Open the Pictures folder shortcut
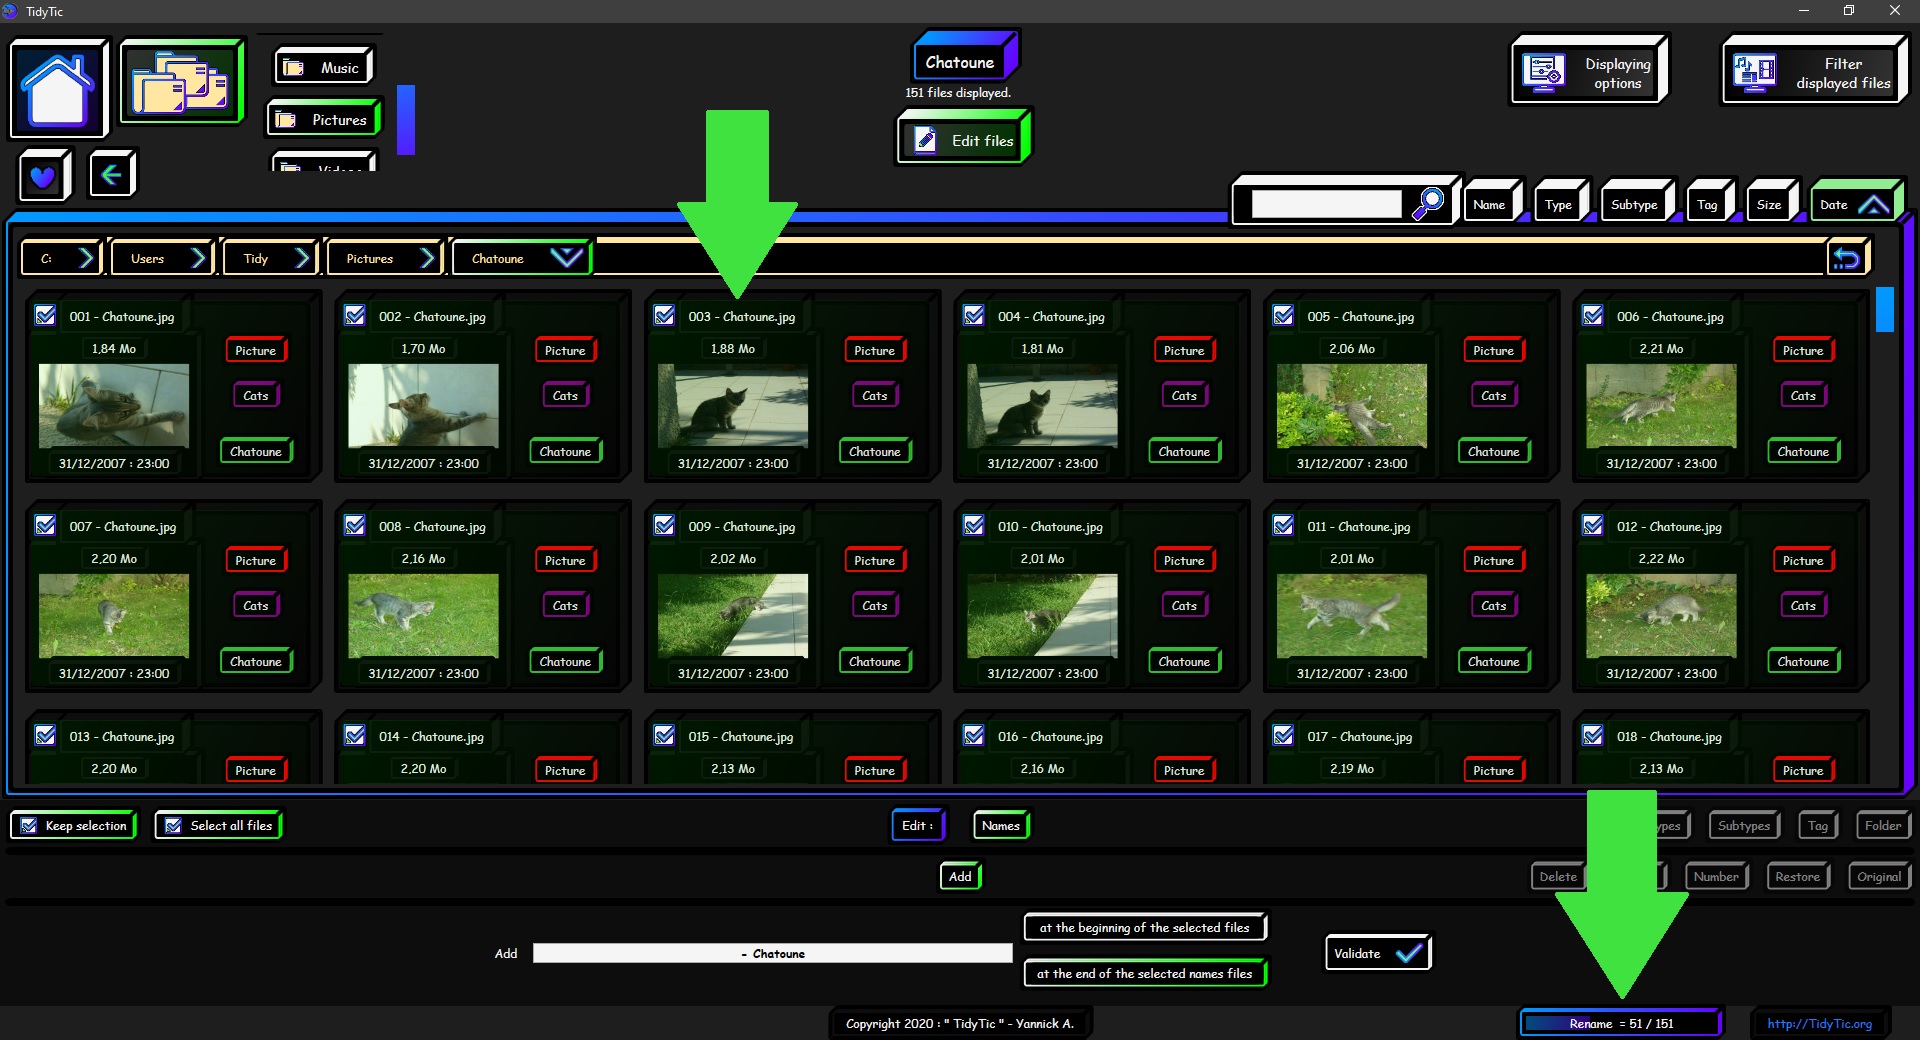 pos(324,119)
